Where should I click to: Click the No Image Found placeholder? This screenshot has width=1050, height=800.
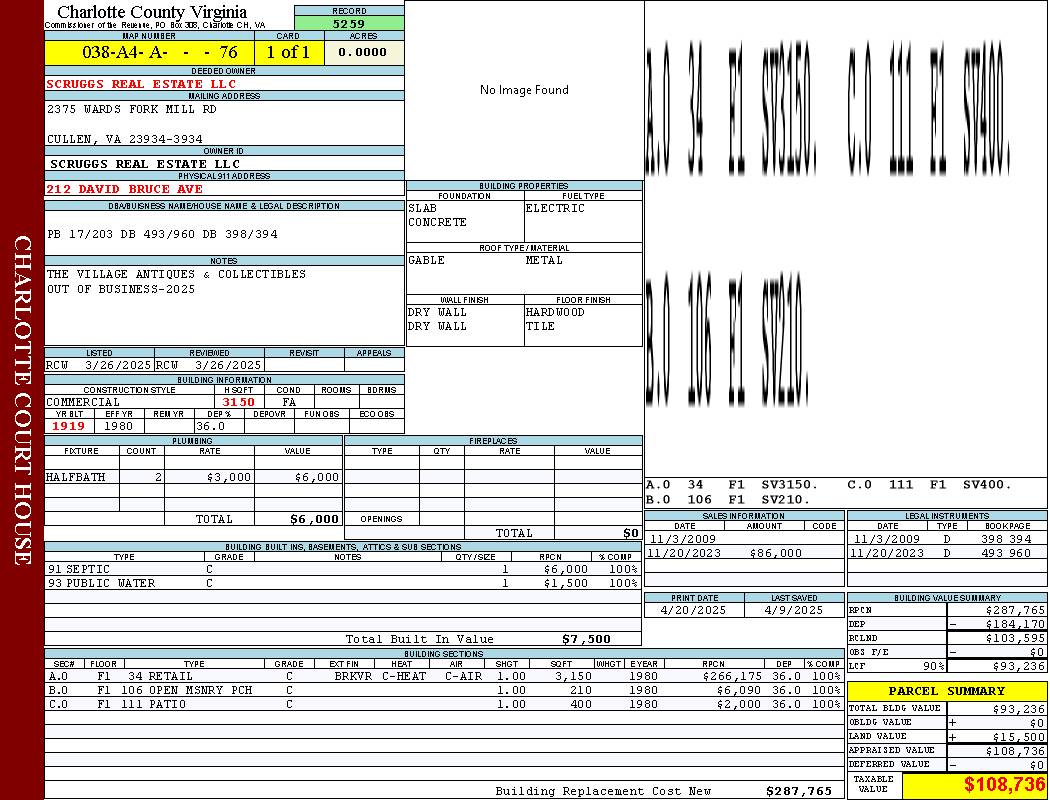pyautogui.click(x=524, y=90)
